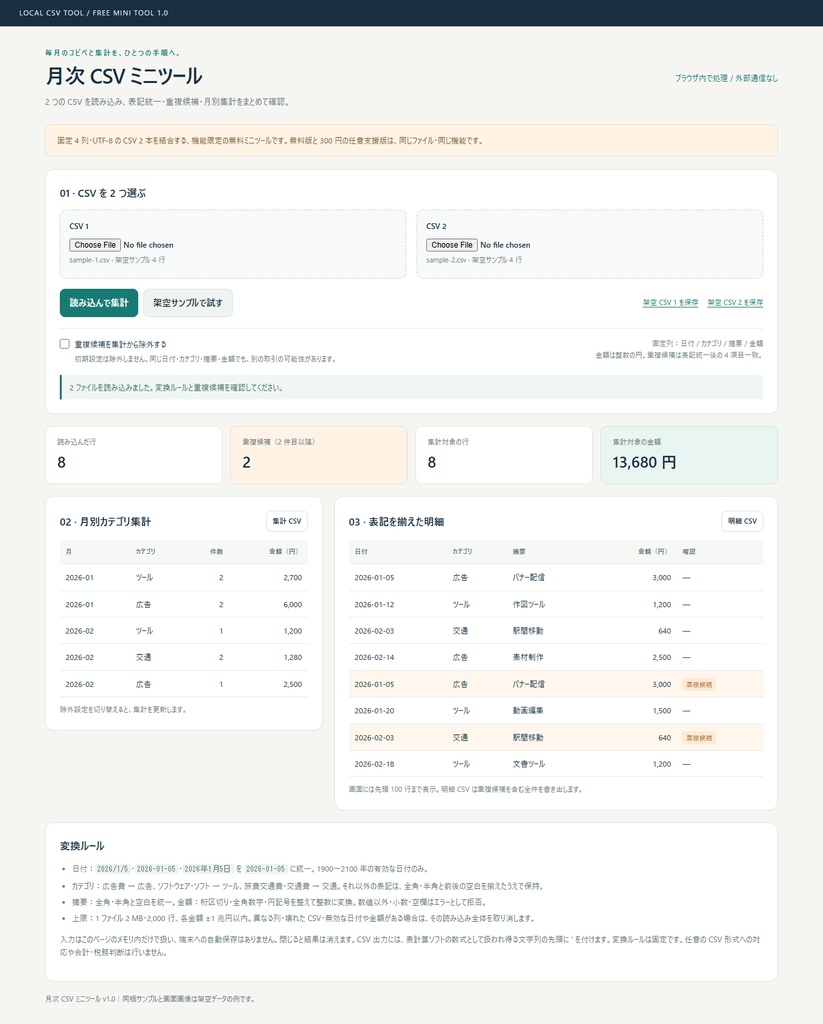This screenshot has width=823, height=1024.
Task: Click the 2,700 amount in monthly summary
Action: [x=293, y=578]
